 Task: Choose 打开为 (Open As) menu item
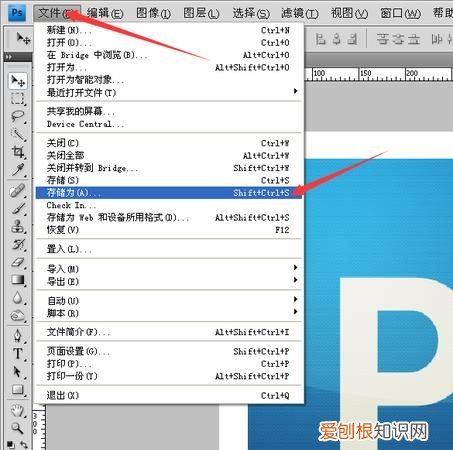169,67
